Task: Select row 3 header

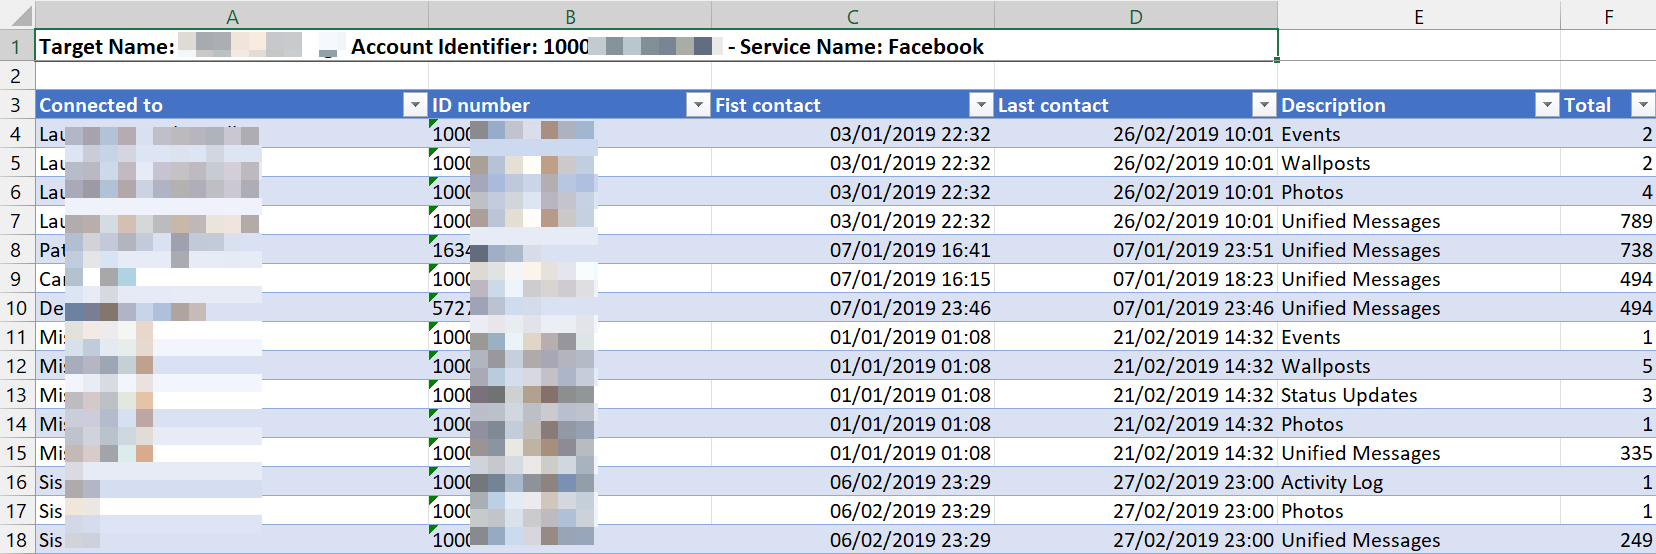Action: coord(16,105)
